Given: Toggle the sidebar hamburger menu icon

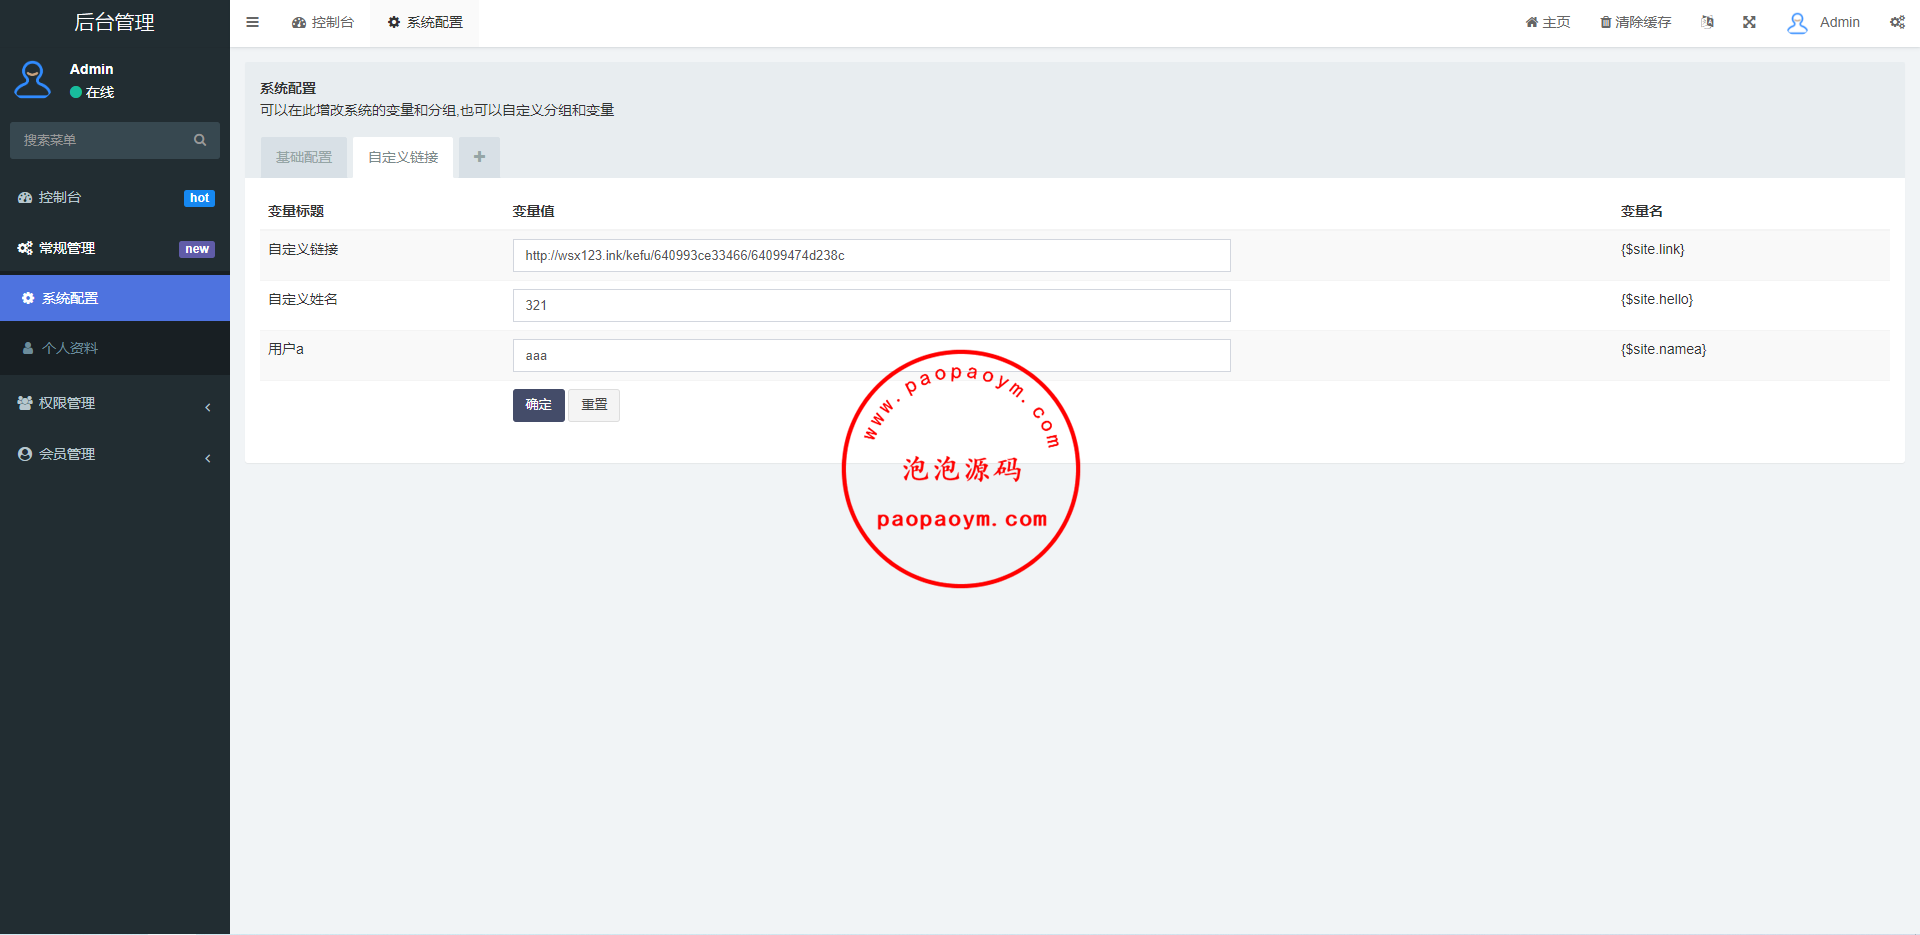Looking at the screenshot, I should tap(252, 22).
